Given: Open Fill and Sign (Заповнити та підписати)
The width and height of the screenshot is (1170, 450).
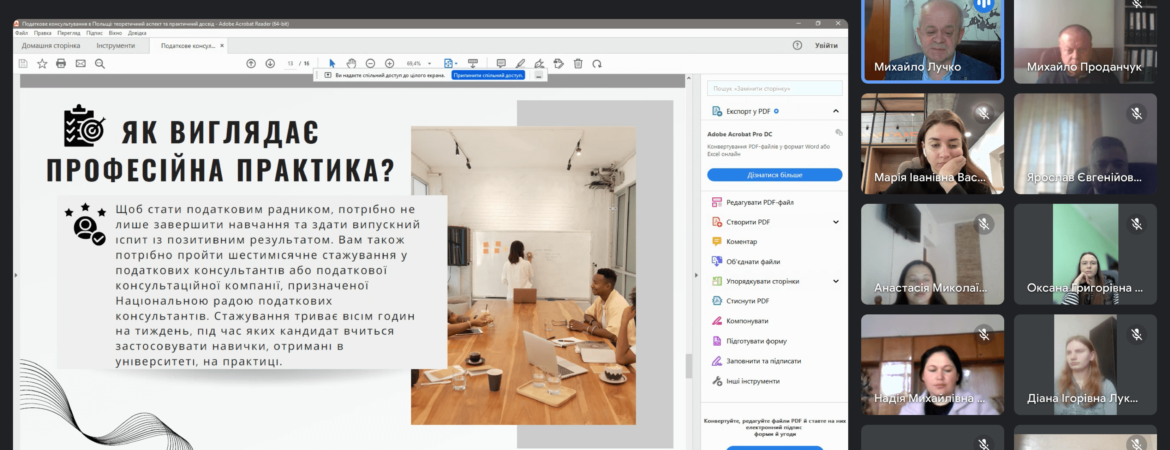Looking at the screenshot, I should click(757, 361).
